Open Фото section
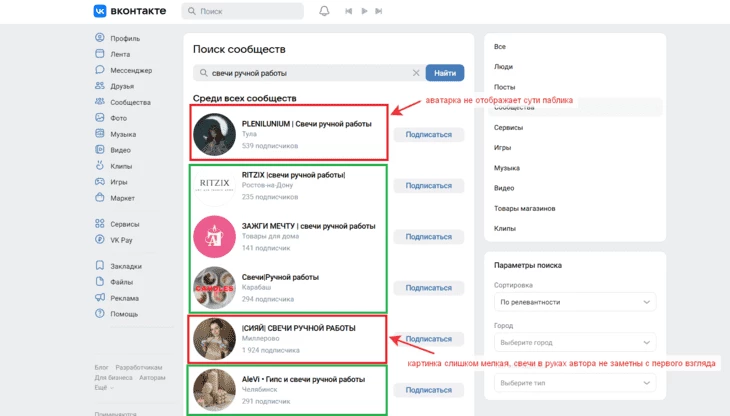This screenshot has height=416, width=730. pyautogui.click(x=111, y=118)
